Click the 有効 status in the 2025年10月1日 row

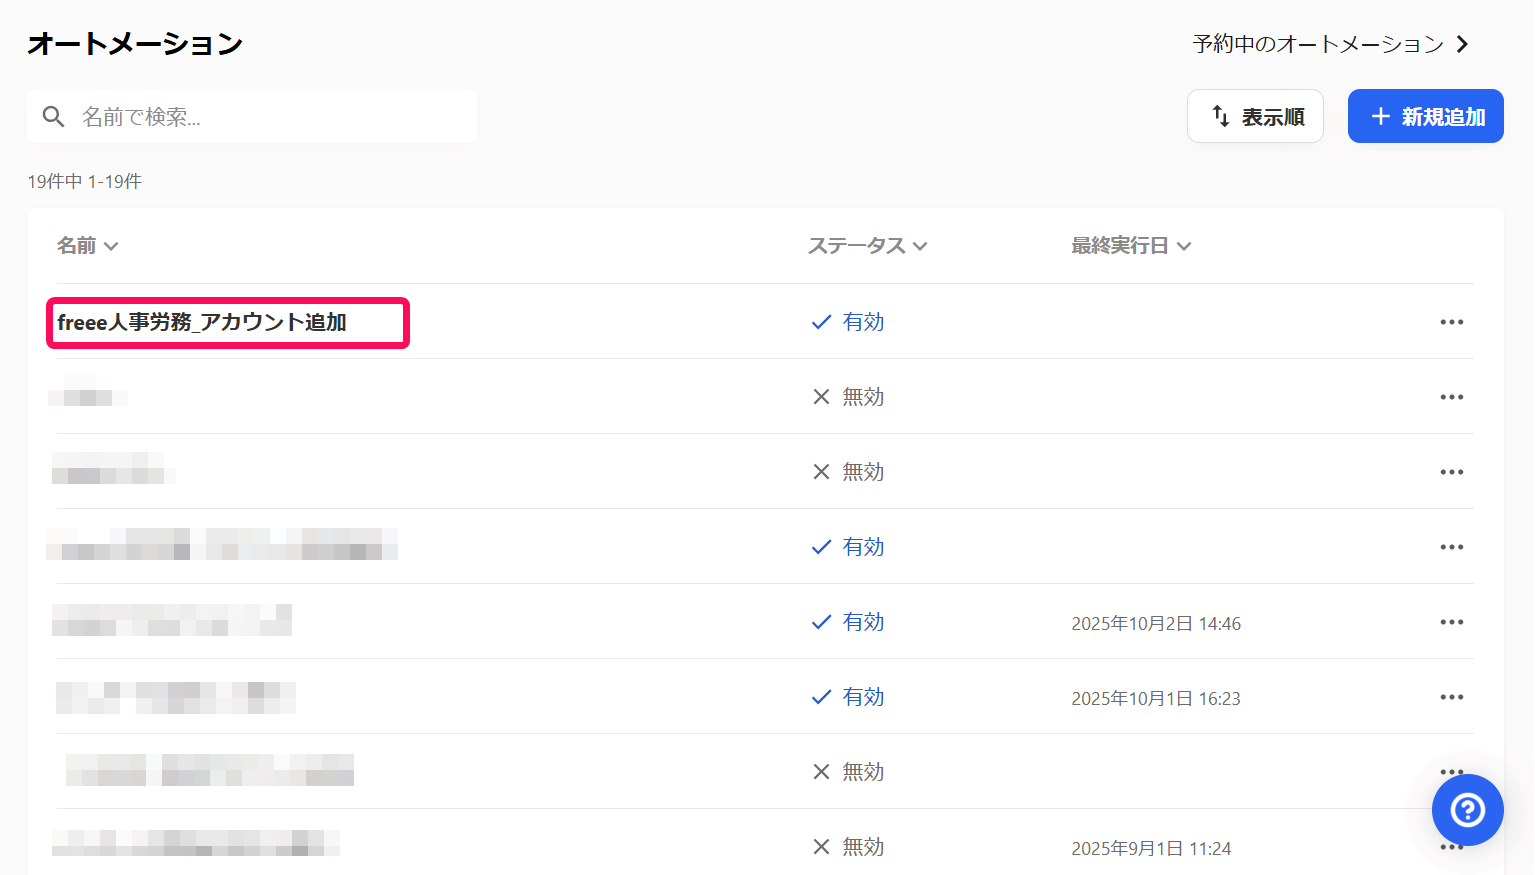tap(848, 697)
